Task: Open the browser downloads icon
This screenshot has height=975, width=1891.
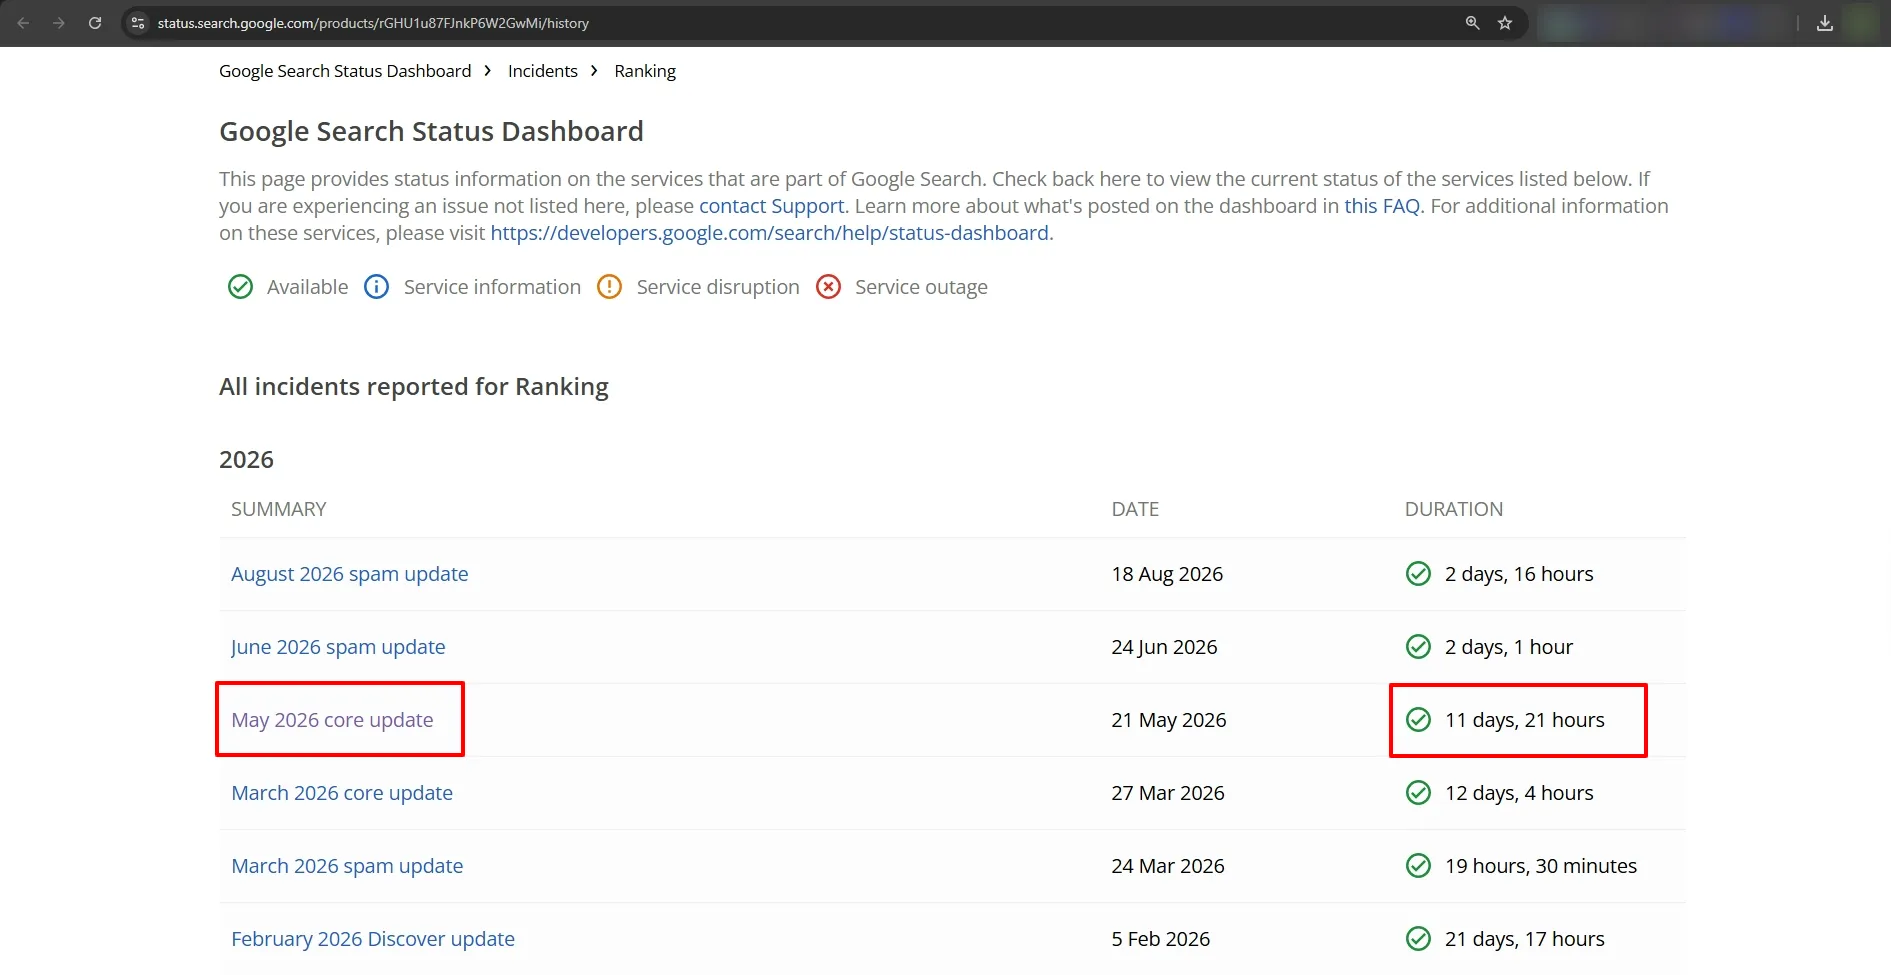Action: point(1825,23)
